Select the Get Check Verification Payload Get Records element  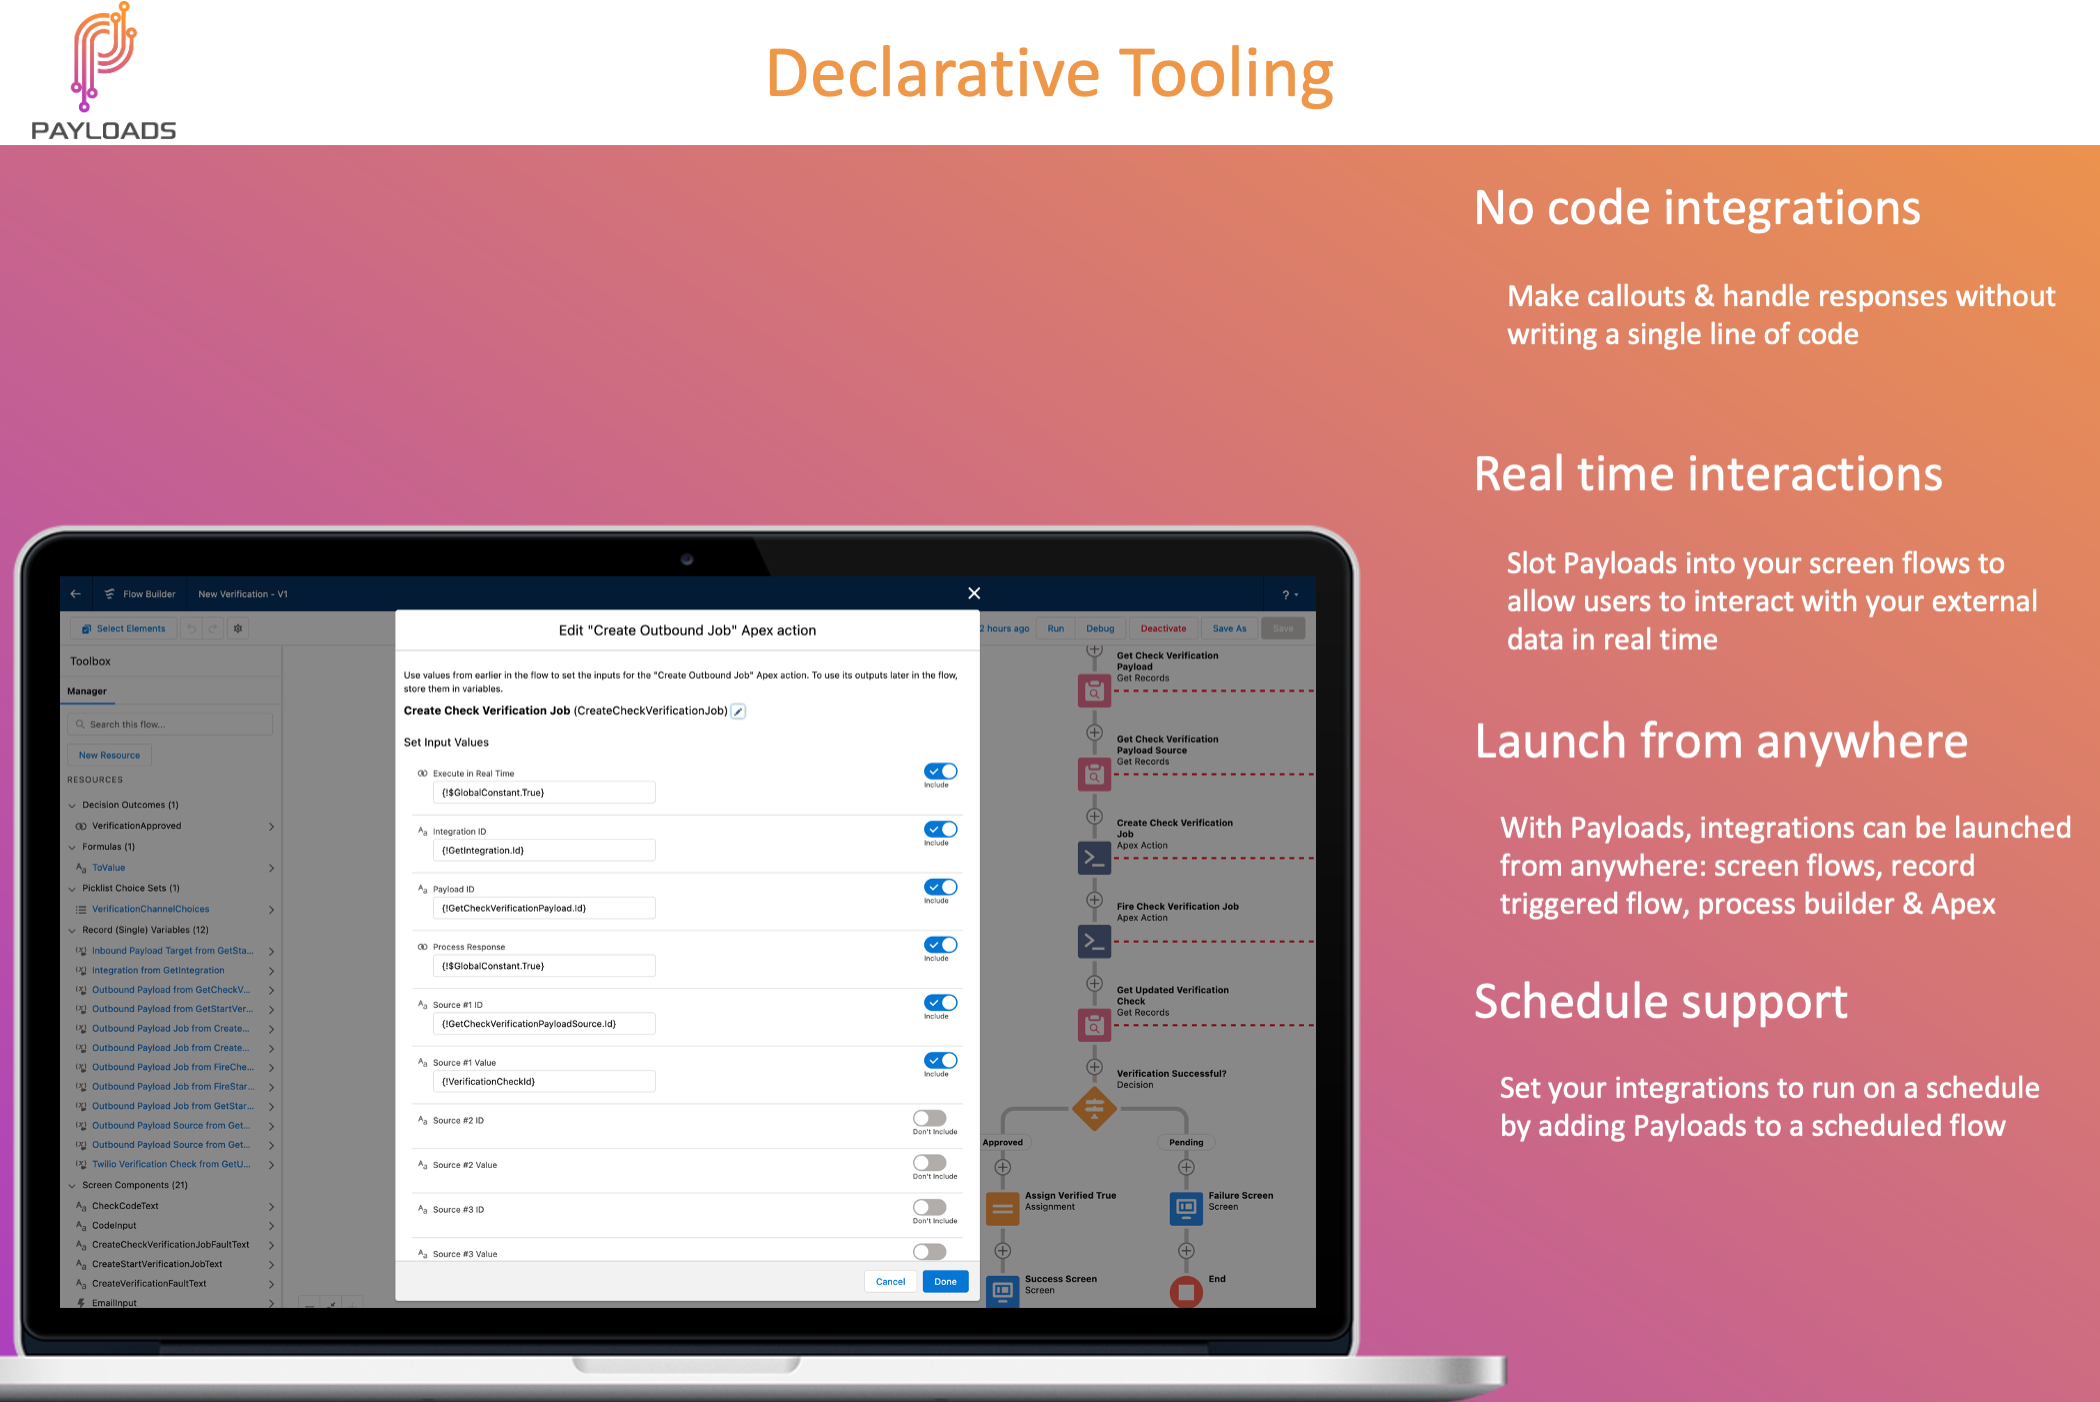point(1094,690)
